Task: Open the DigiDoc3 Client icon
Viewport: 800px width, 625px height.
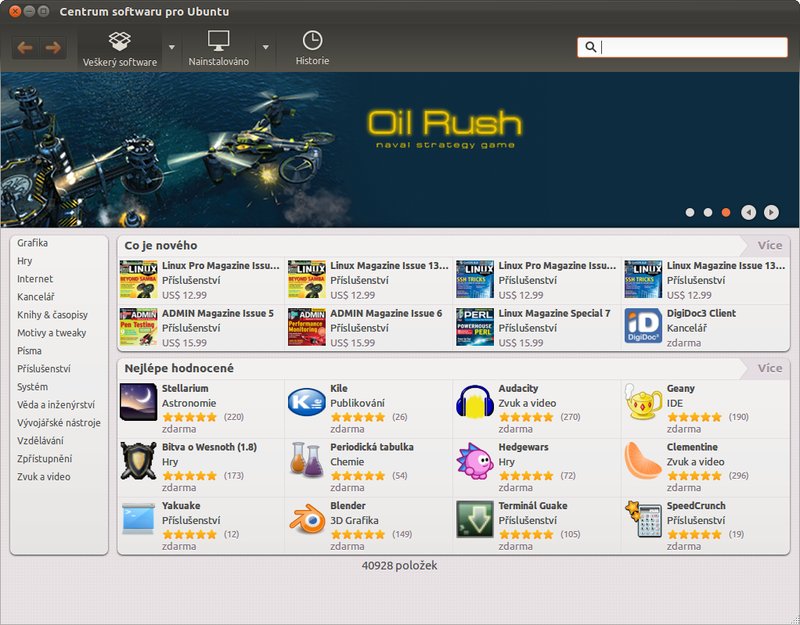Action: (x=643, y=327)
